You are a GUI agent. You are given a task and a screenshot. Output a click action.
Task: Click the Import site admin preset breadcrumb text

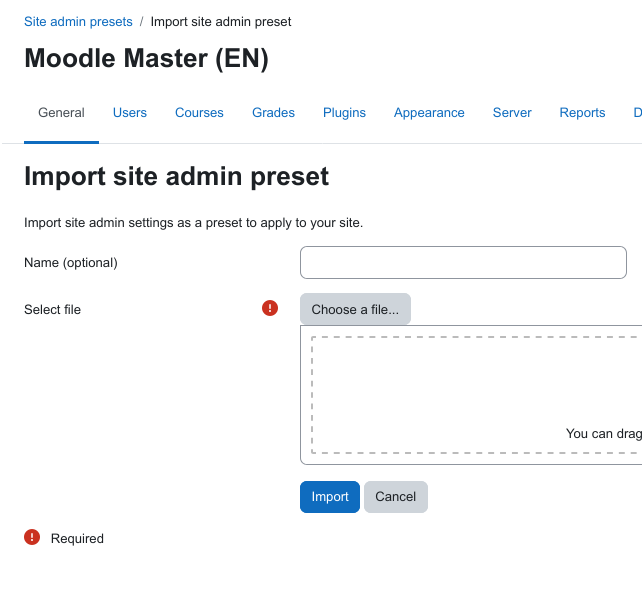pyautogui.click(x=221, y=22)
